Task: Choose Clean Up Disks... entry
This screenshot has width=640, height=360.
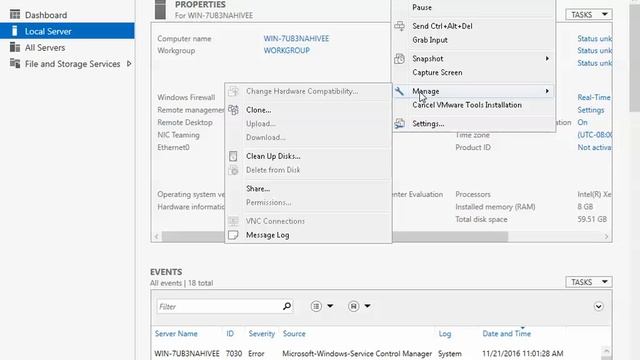Action: click(x=273, y=156)
